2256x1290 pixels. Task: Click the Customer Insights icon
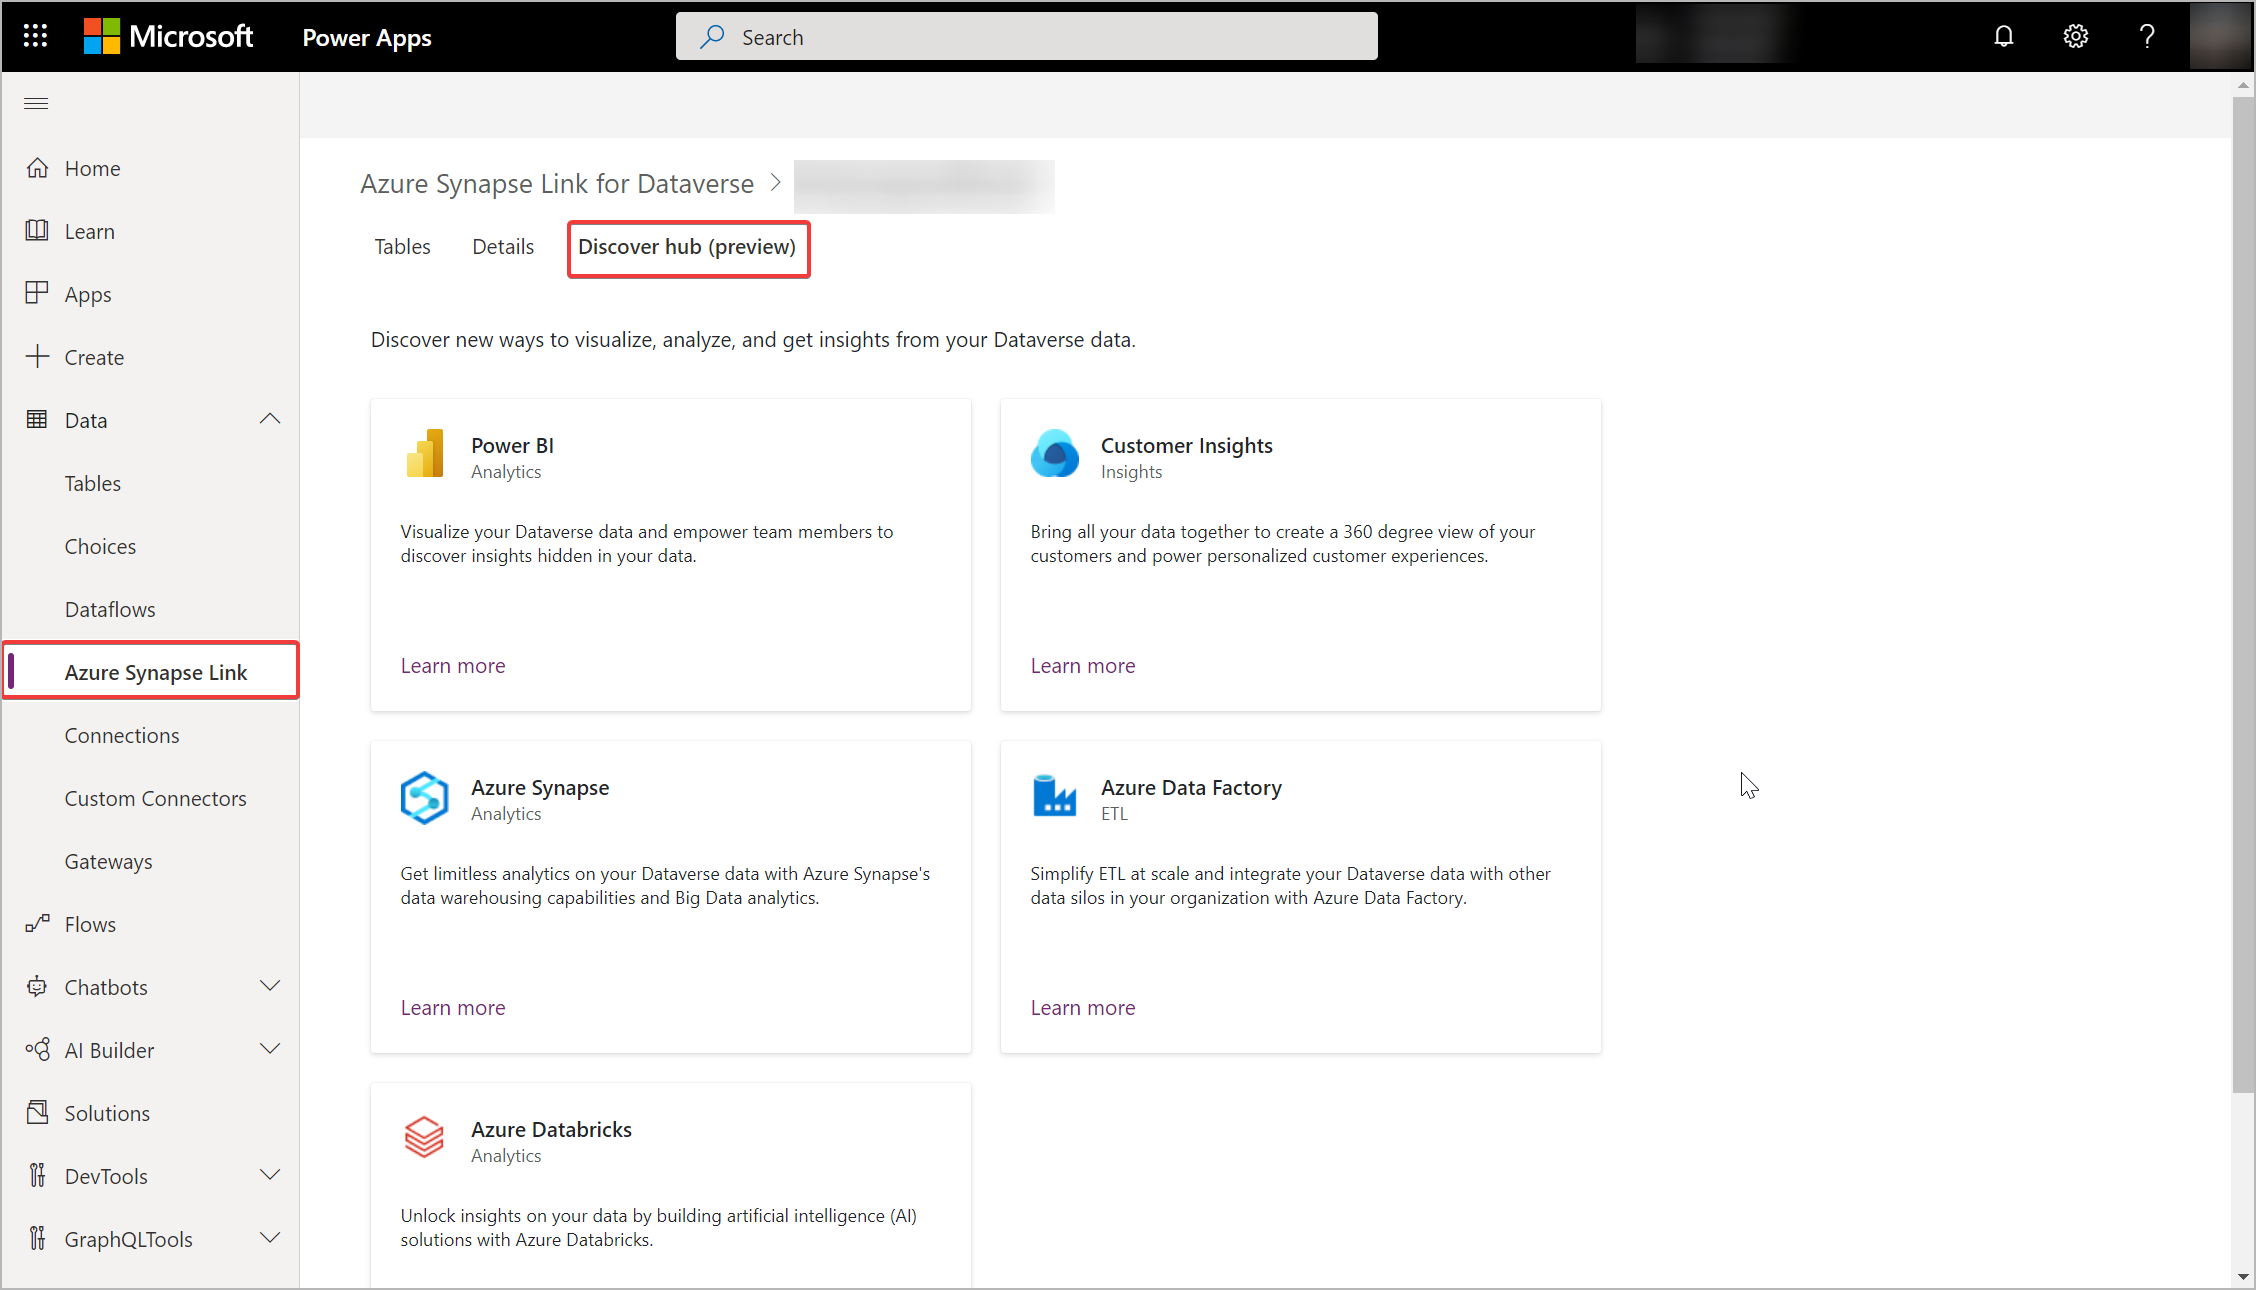[x=1054, y=454]
